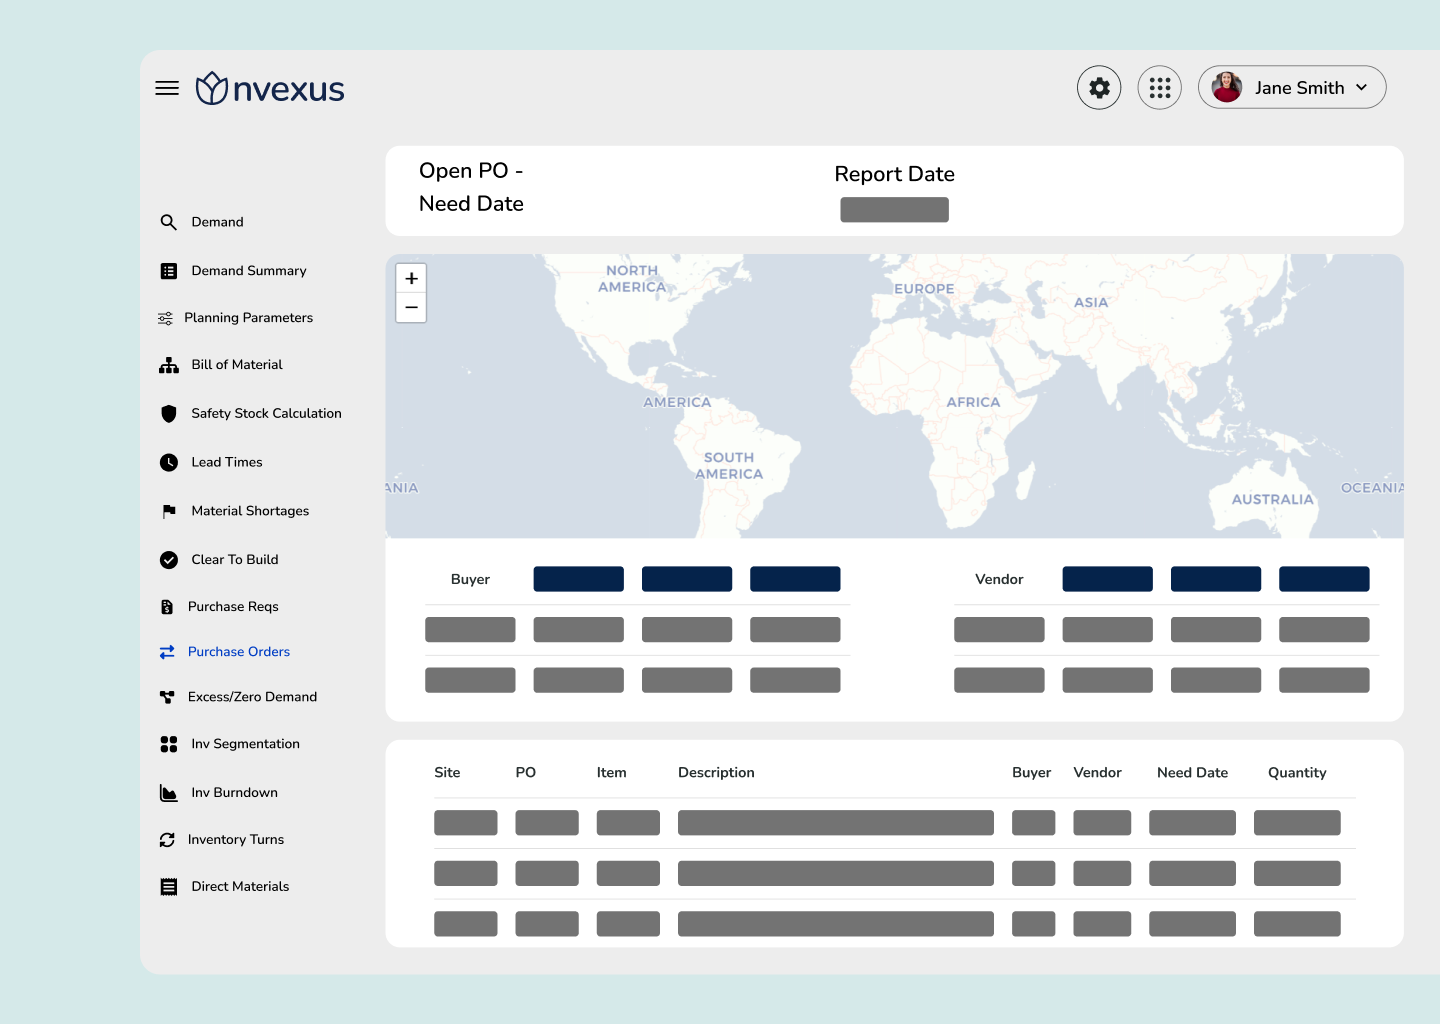Open Inventory Turns link
Screen dimensions: 1440x1024
(236, 840)
